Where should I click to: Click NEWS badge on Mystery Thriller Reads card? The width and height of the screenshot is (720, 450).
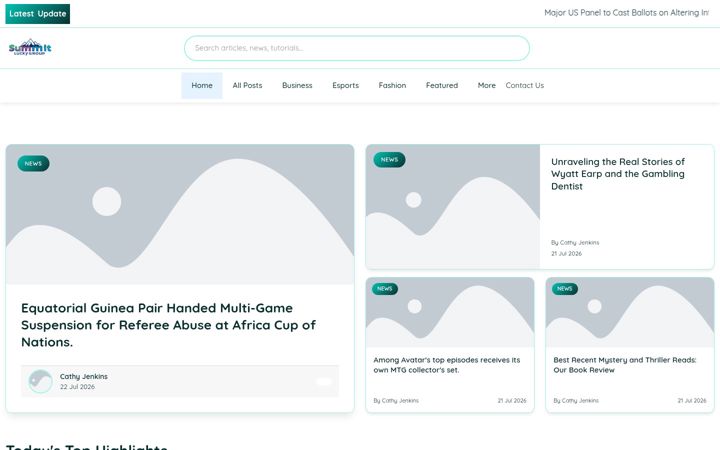click(565, 289)
